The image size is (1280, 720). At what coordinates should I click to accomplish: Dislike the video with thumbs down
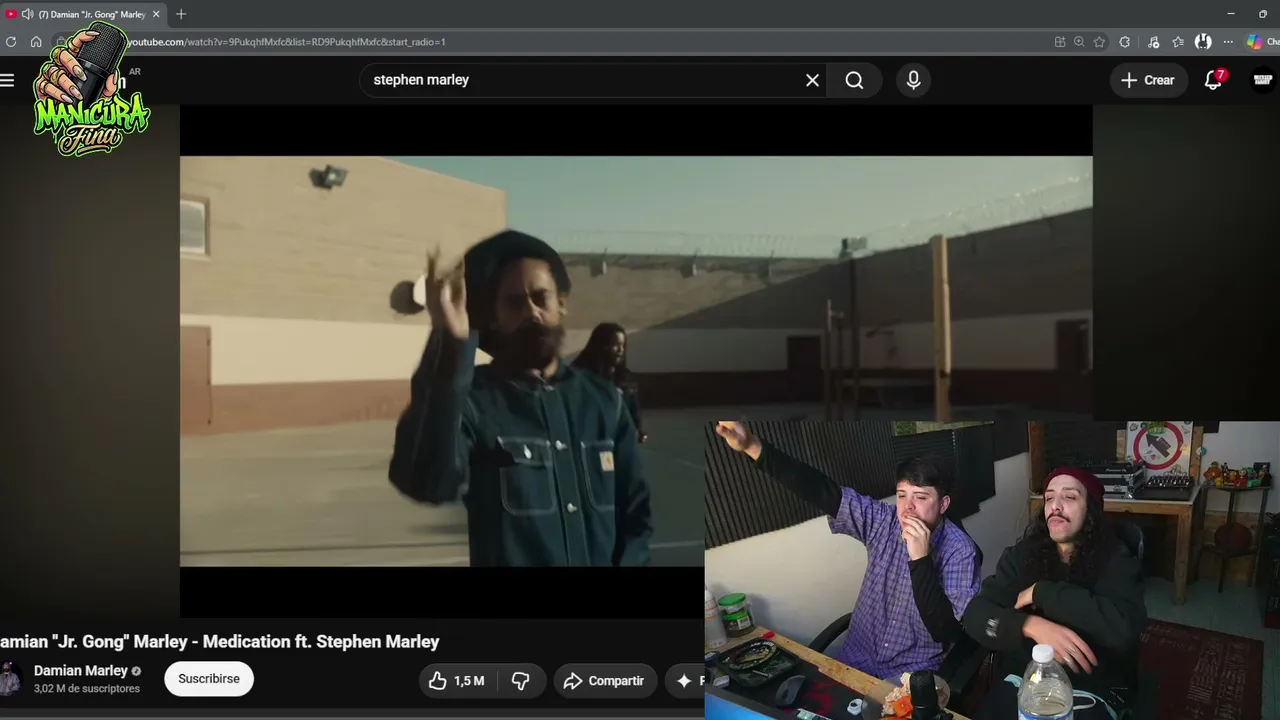click(521, 681)
